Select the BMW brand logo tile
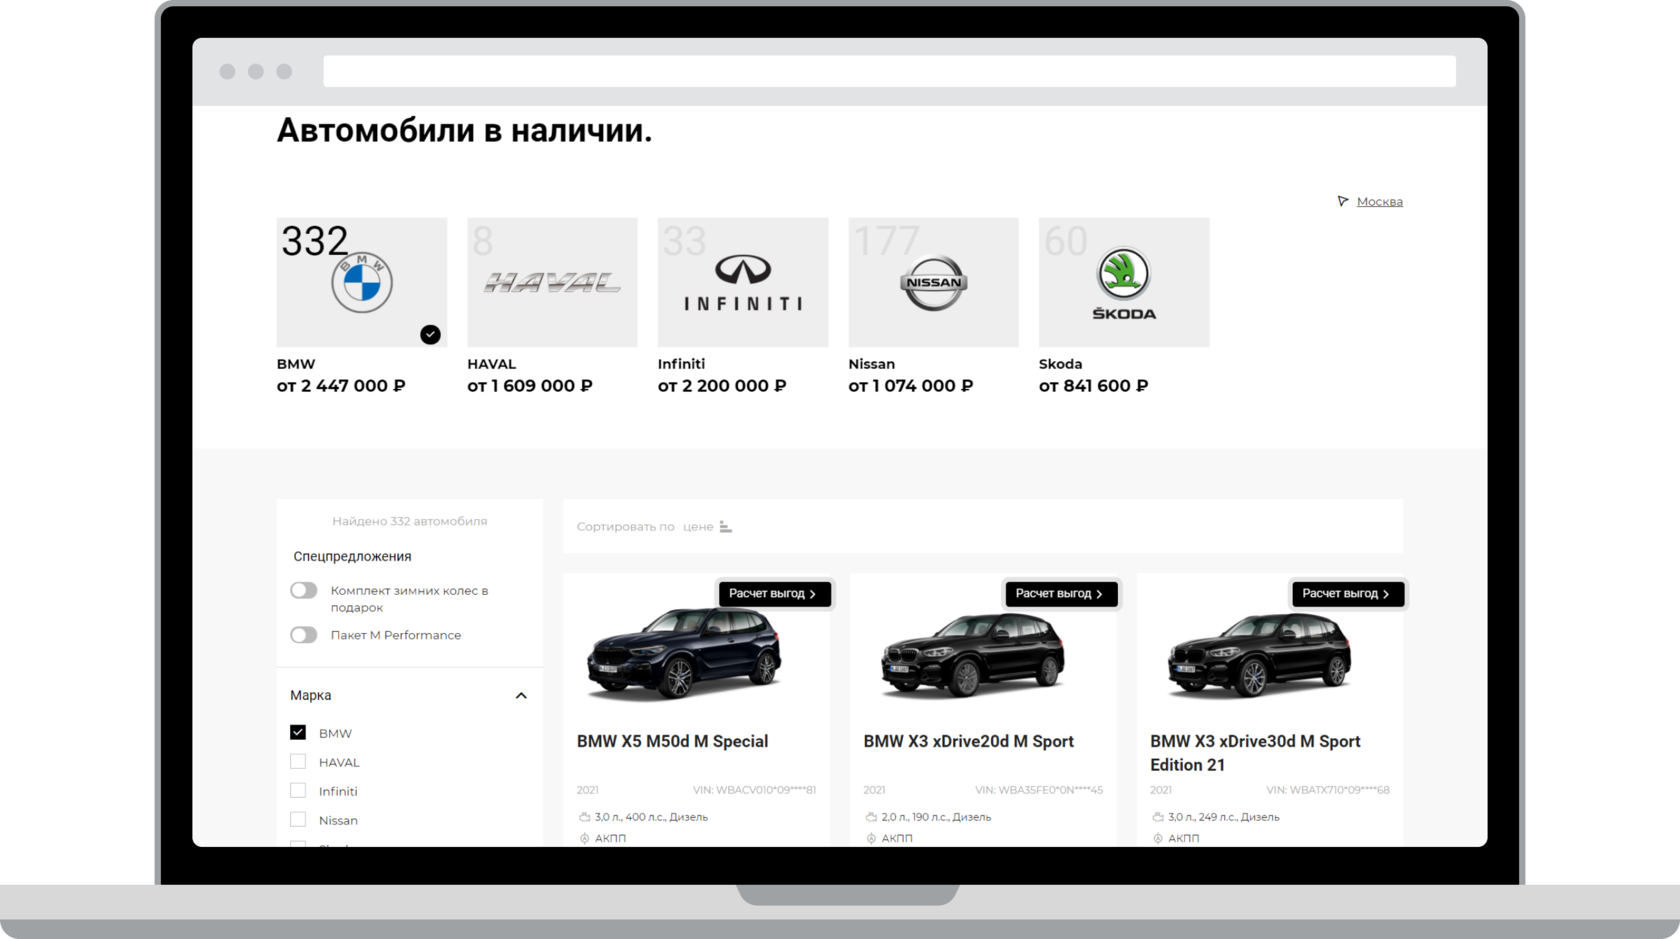This screenshot has width=1680, height=939. 362,282
